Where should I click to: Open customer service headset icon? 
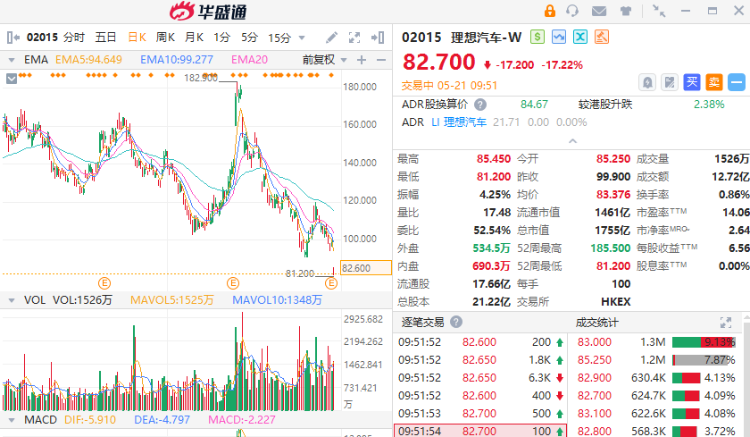click(x=572, y=11)
